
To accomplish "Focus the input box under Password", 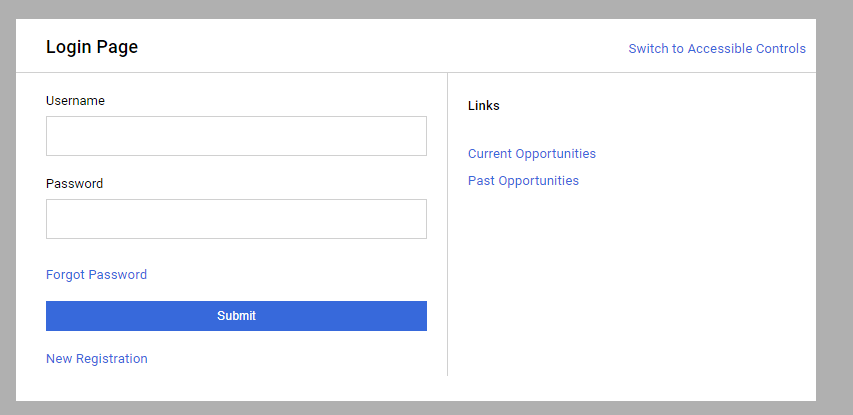I will (x=236, y=219).
